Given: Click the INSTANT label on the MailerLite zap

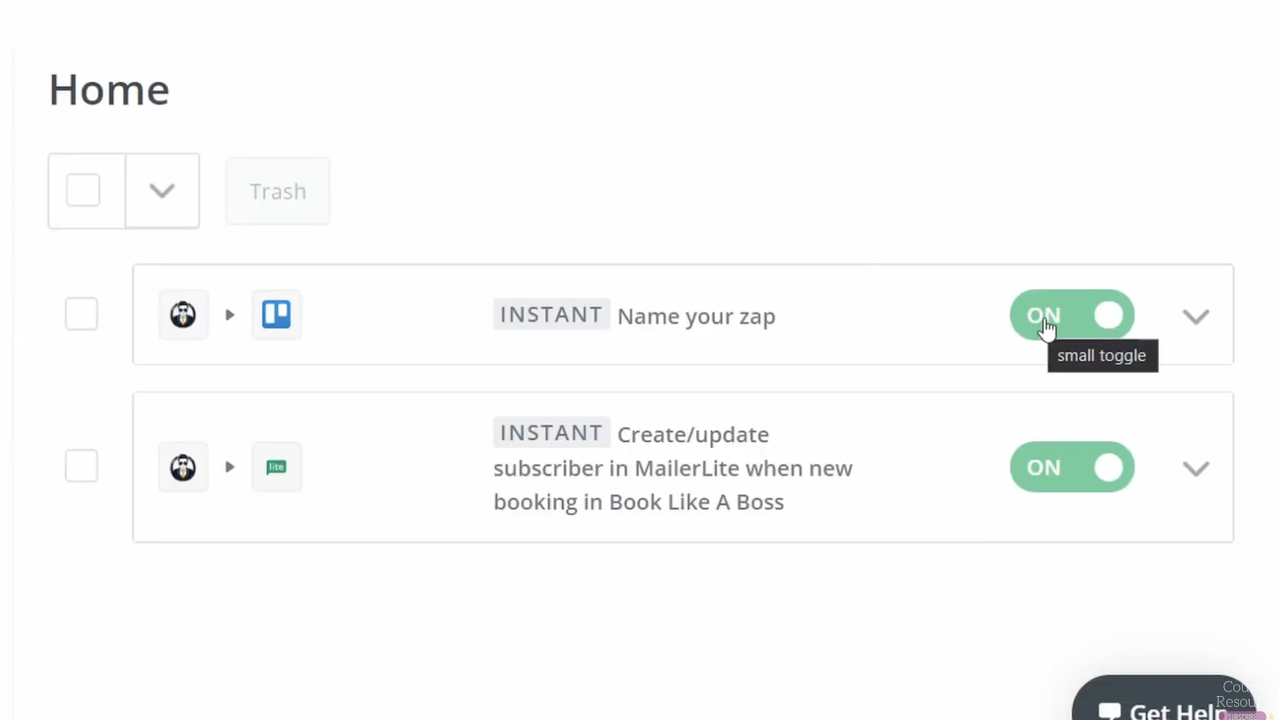Looking at the screenshot, I should (551, 433).
